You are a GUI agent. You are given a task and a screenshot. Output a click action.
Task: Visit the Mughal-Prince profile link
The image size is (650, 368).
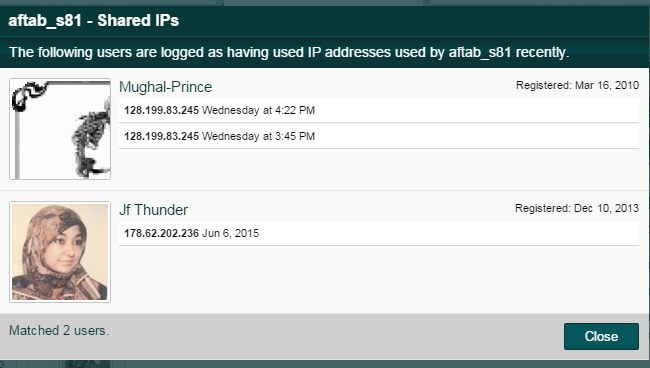(165, 87)
